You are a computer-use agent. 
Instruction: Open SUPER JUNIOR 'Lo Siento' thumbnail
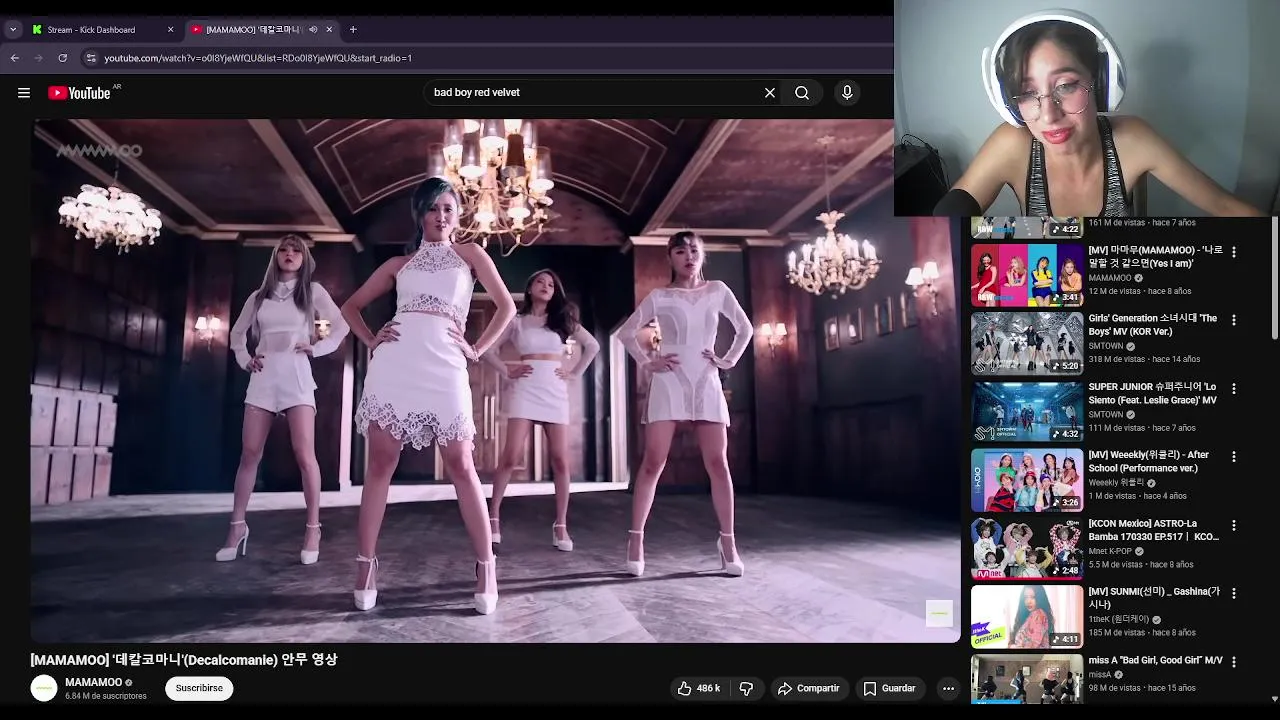click(1027, 412)
